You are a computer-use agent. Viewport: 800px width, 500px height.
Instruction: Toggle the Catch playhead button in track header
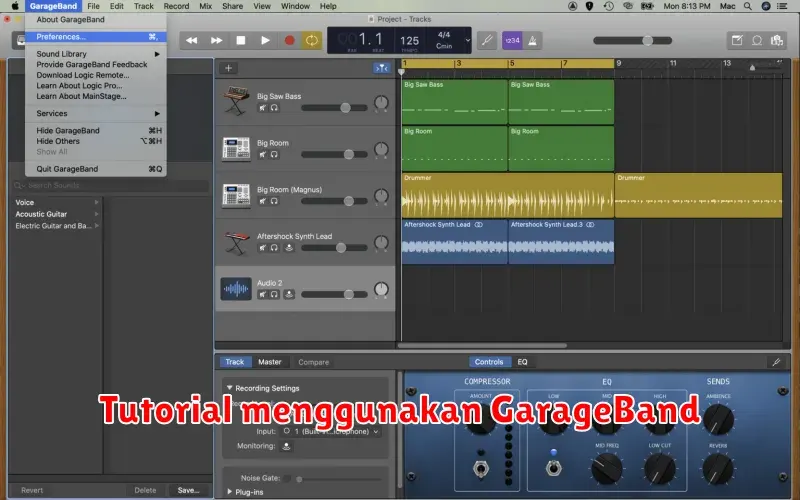point(381,68)
